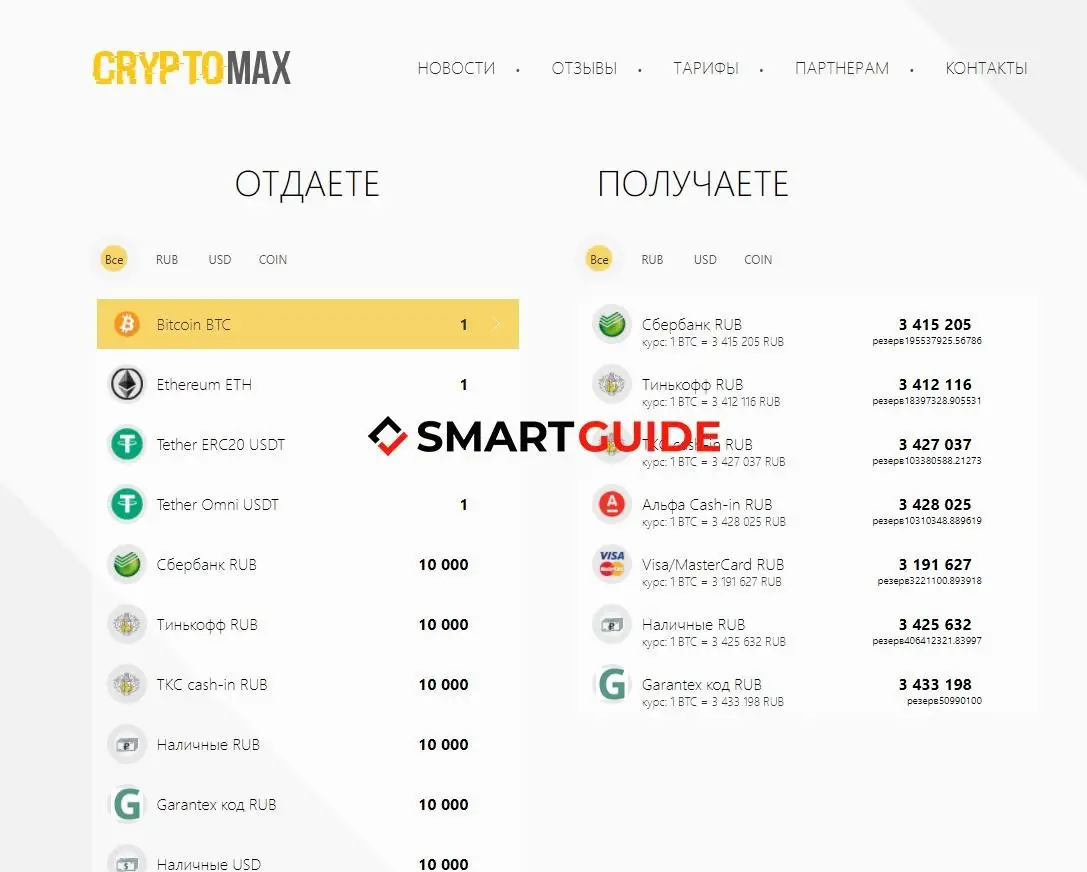The width and height of the screenshot is (1087, 872).
Task: Select the Garantex код RUB icon
Action: [126, 804]
